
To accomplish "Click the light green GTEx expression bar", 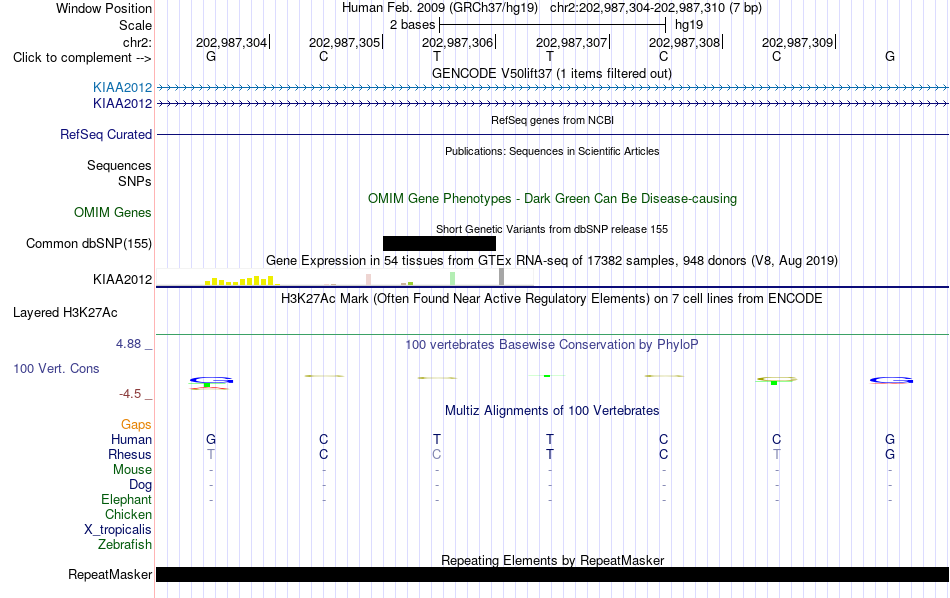I will tap(453, 279).
